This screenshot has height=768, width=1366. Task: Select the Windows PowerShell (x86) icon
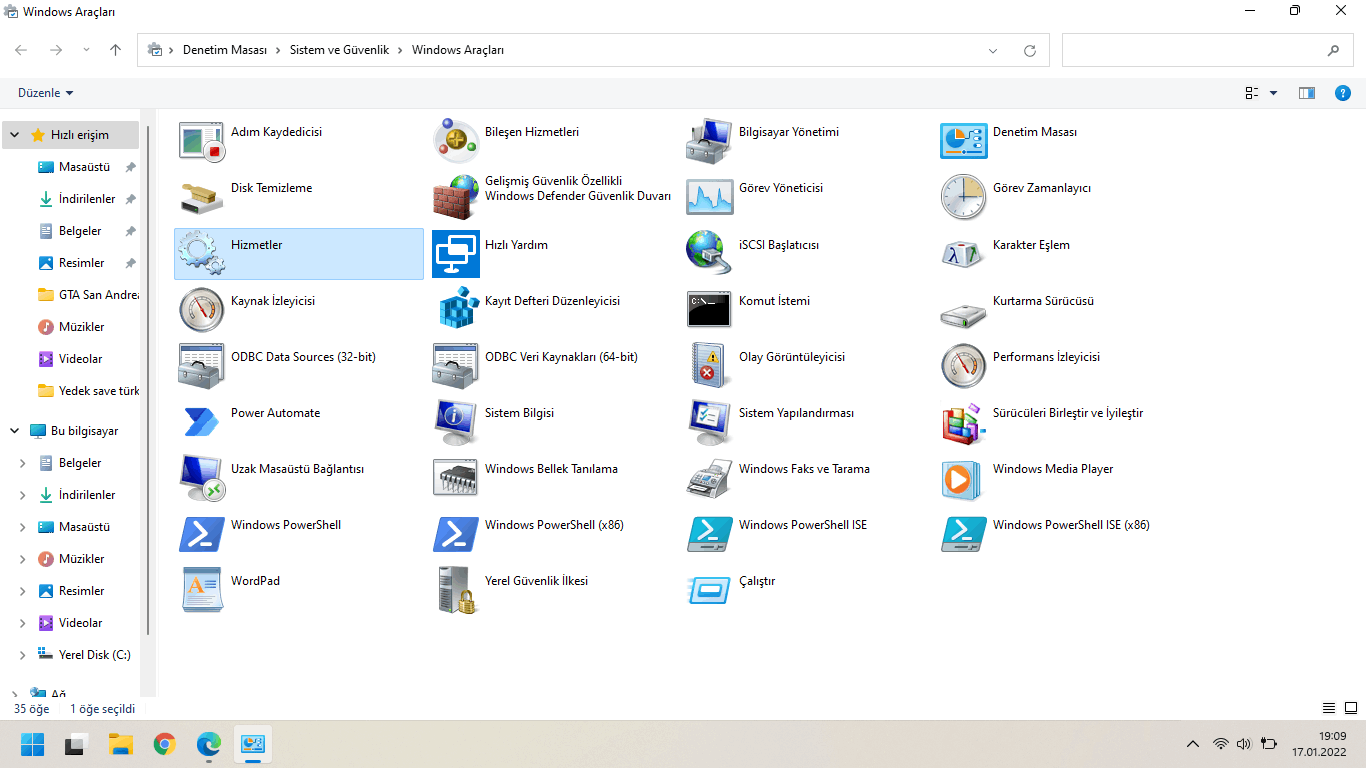coord(456,533)
